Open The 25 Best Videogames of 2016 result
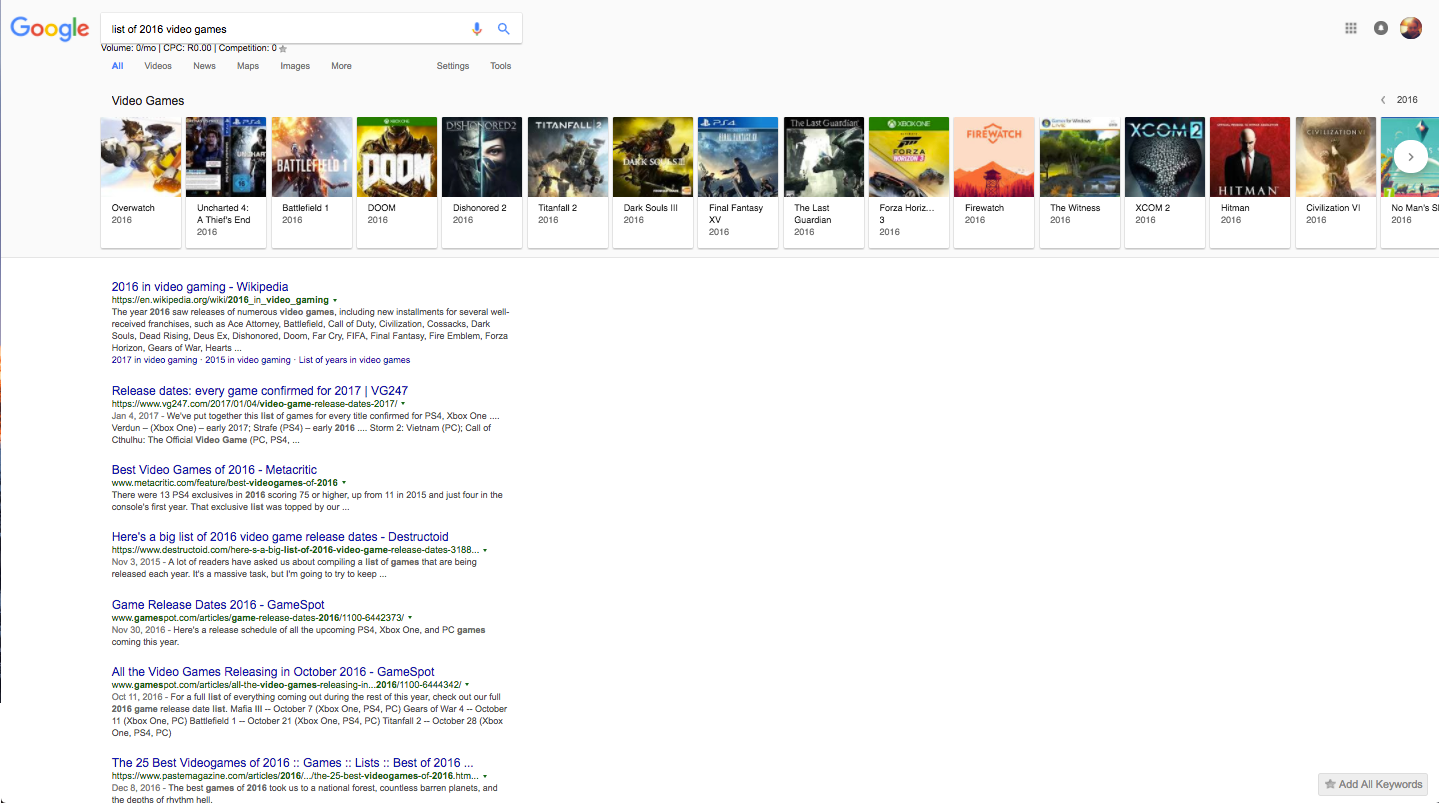The height and width of the screenshot is (803, 1439). 293,763
